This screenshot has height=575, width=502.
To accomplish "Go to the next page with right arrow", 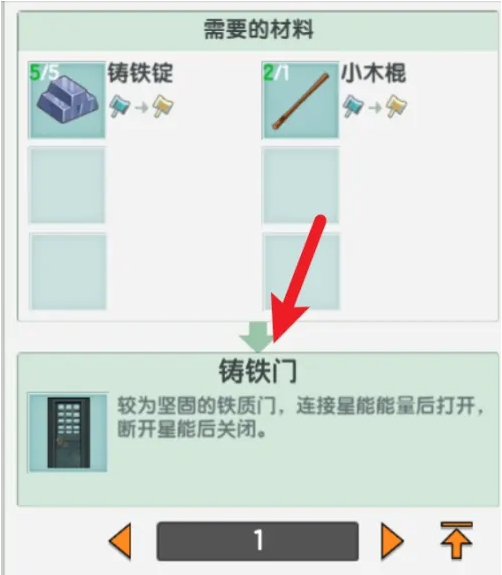I will 392,542.
